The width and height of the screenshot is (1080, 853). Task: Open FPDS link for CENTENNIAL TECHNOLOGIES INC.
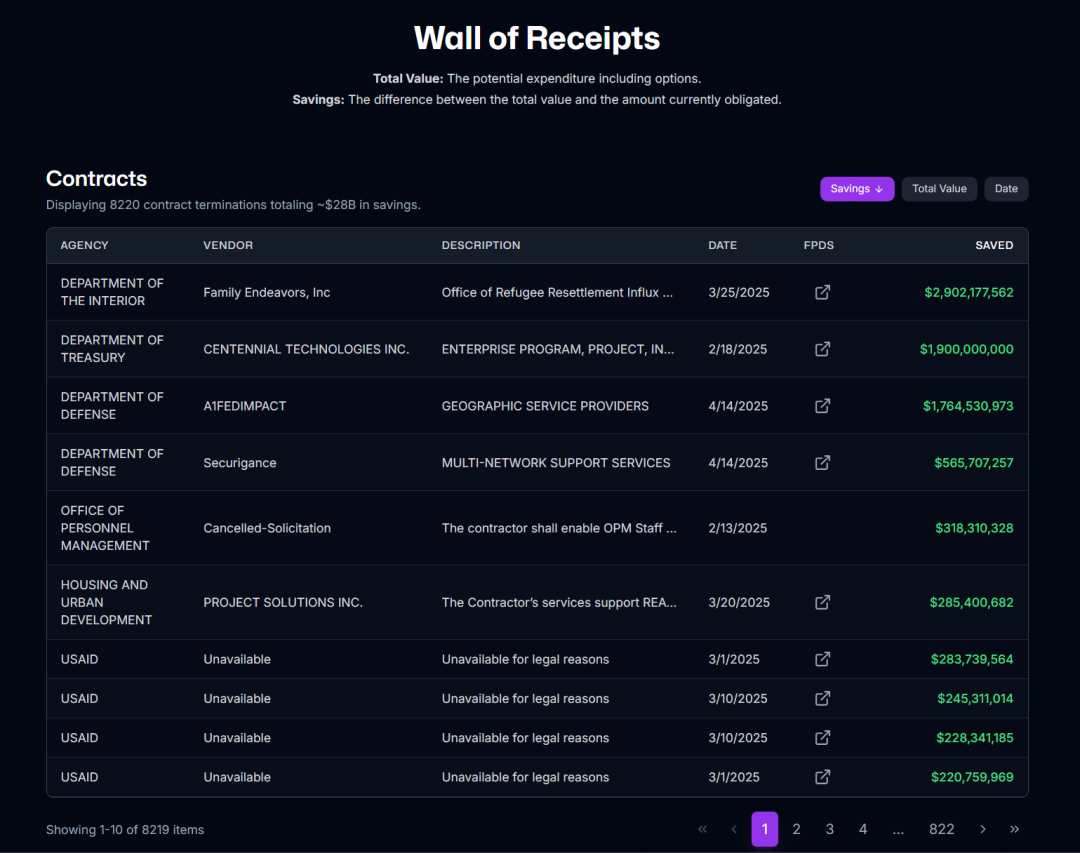click(x=822, y=349)
